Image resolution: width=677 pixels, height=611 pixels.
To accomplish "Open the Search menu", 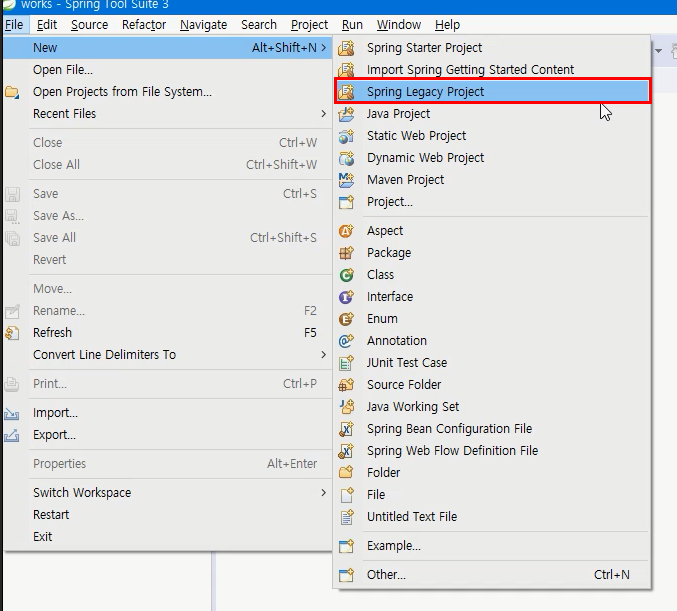I will click(x=259, y=25).
